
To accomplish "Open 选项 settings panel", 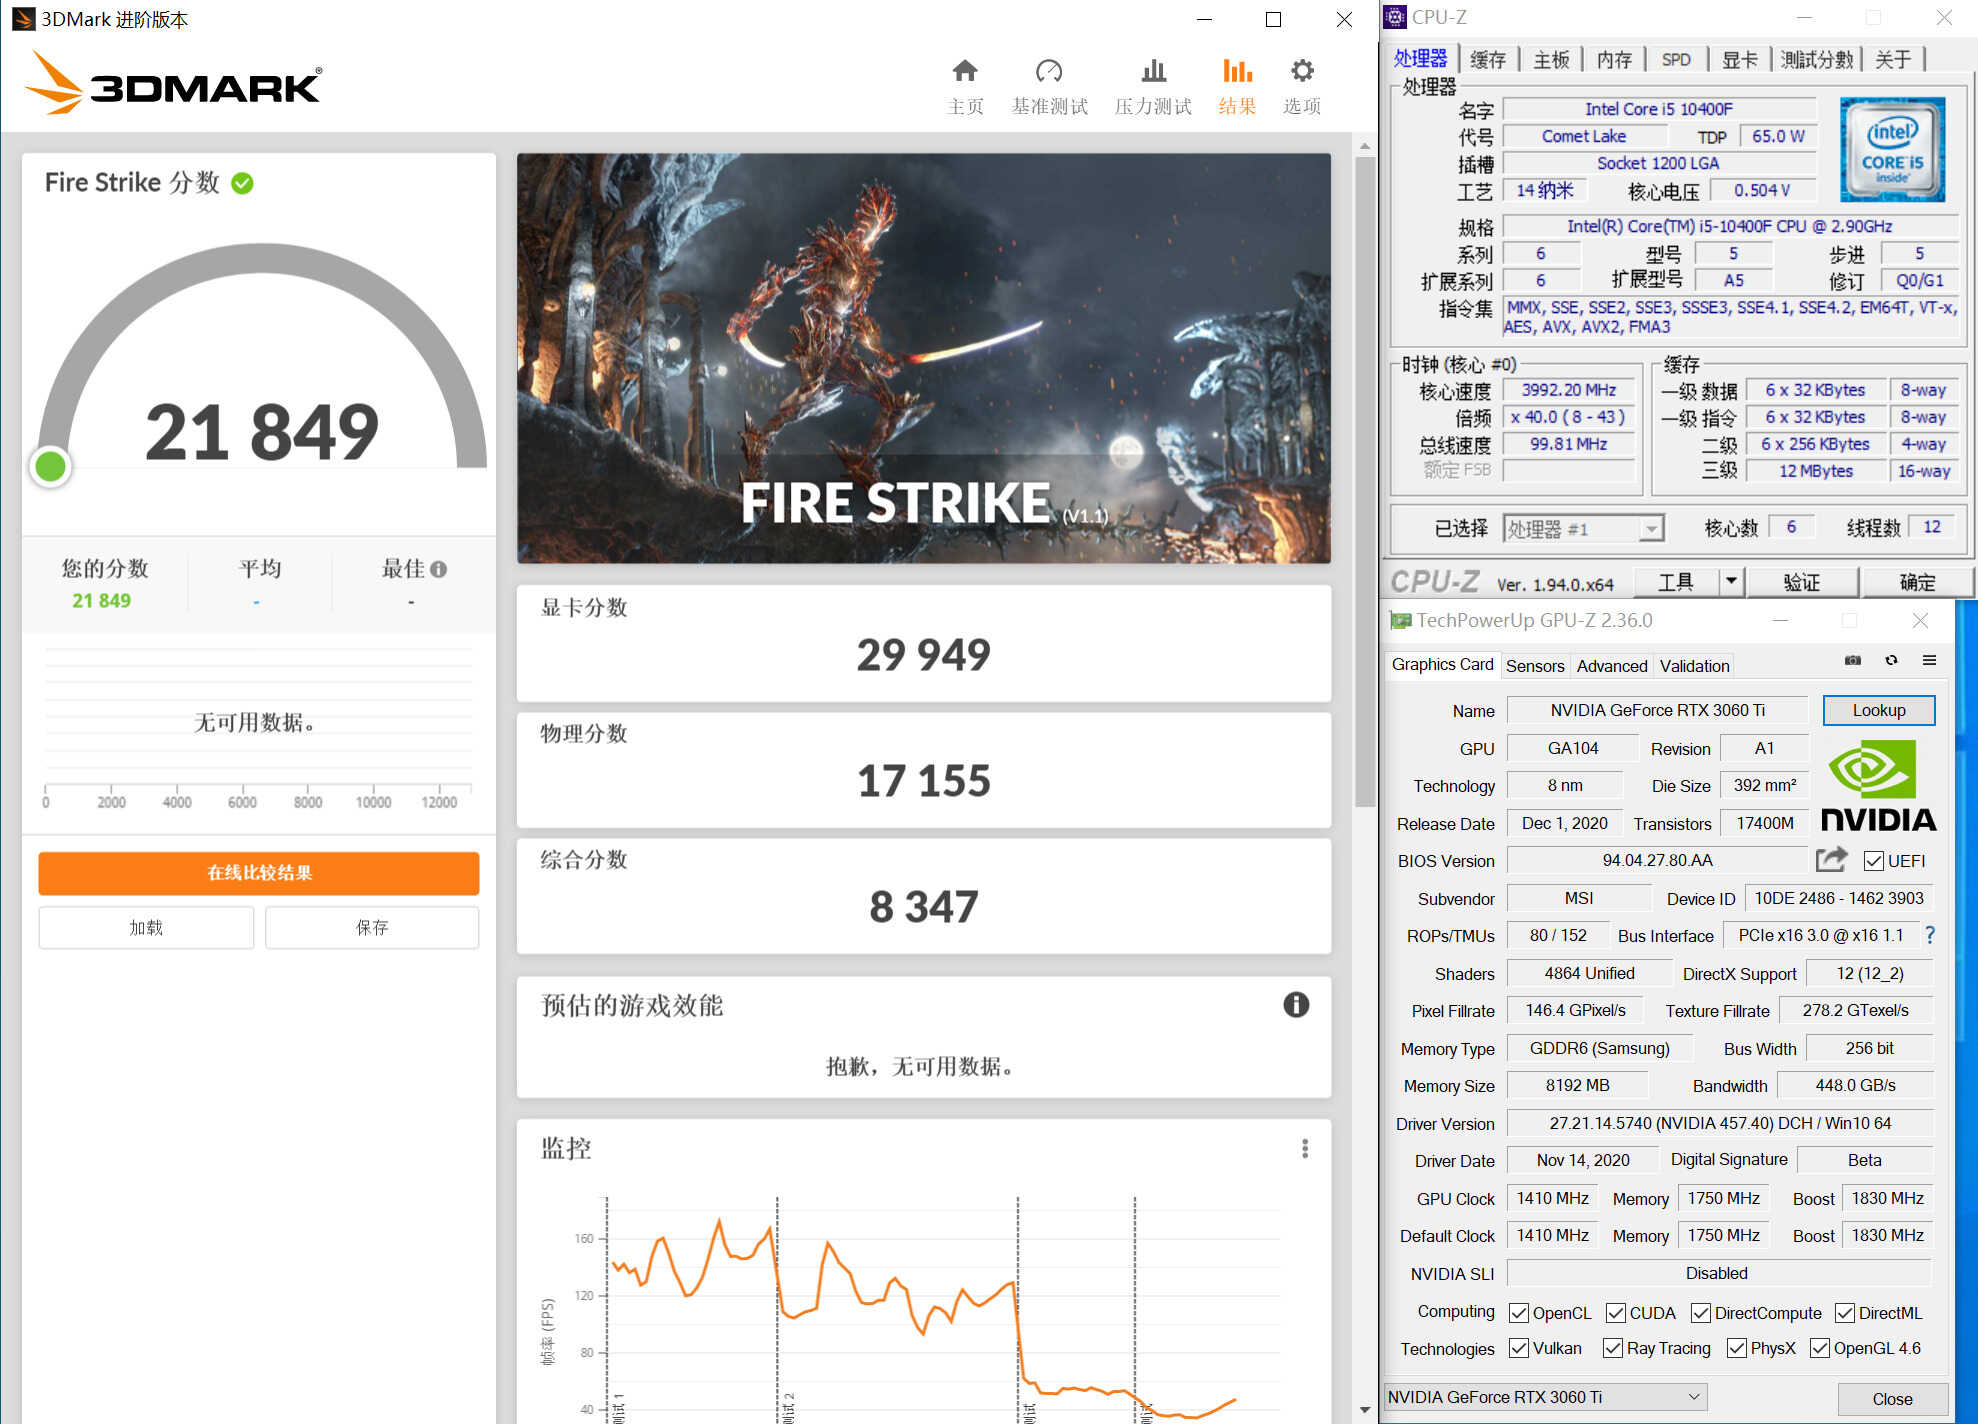I will point(1304,84).
